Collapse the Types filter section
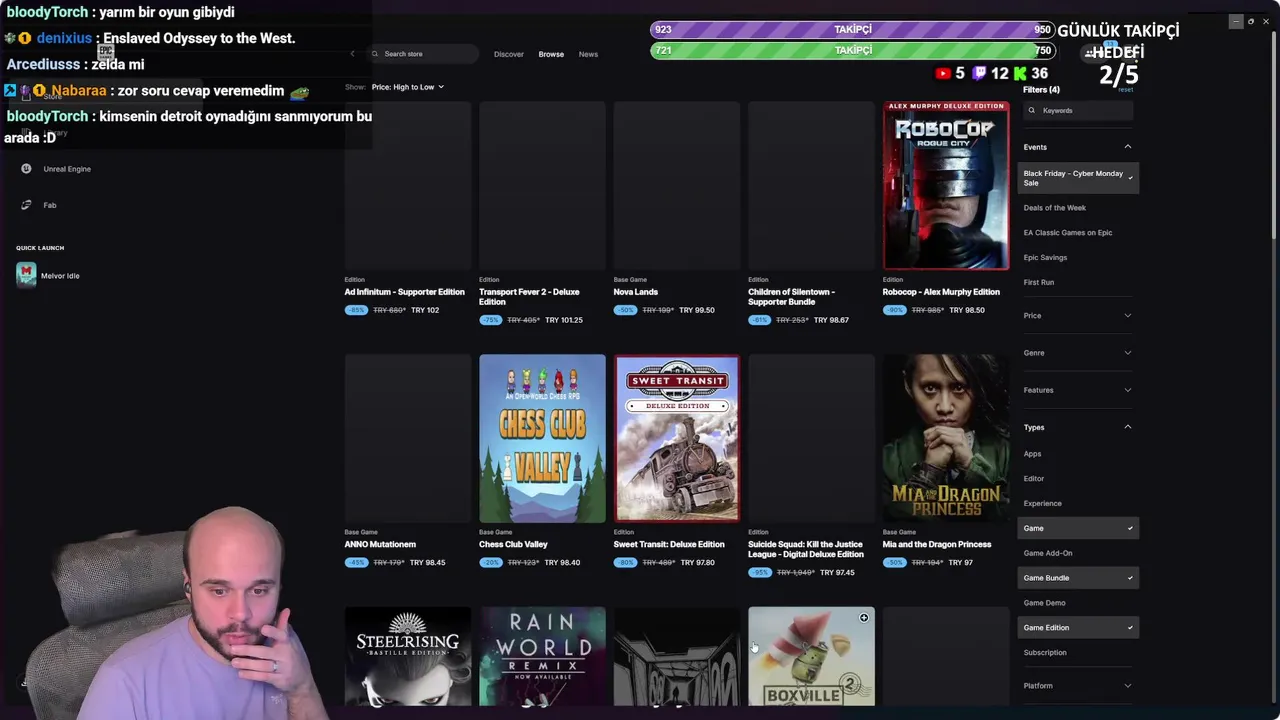This screenshot has height=720, width=1280. tap(1078, 427)
